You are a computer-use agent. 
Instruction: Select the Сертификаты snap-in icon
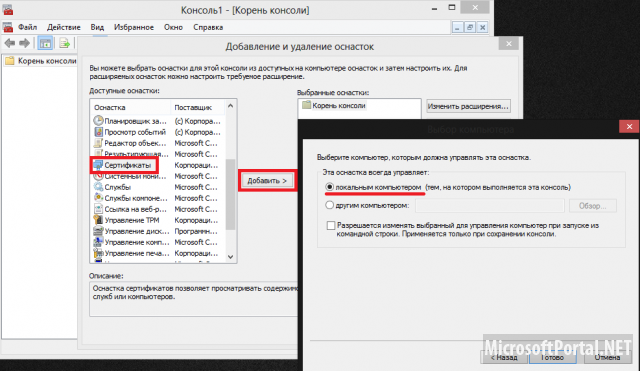coord(98,165)
